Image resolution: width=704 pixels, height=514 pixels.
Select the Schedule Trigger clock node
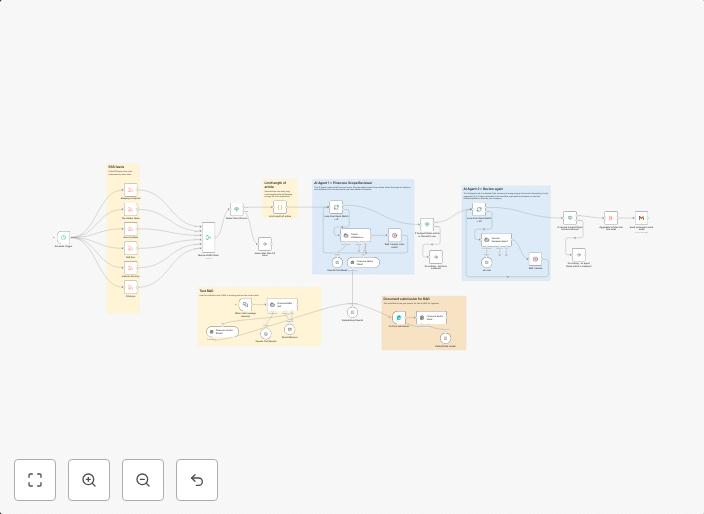(63, 237)
